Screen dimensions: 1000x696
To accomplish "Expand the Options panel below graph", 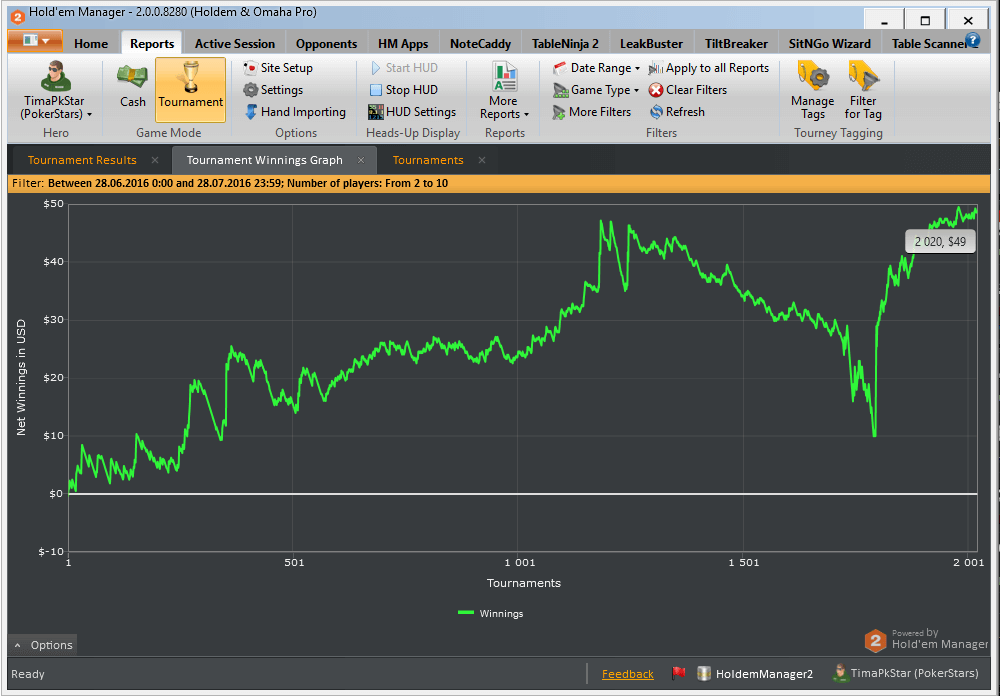I will [43, 645].
